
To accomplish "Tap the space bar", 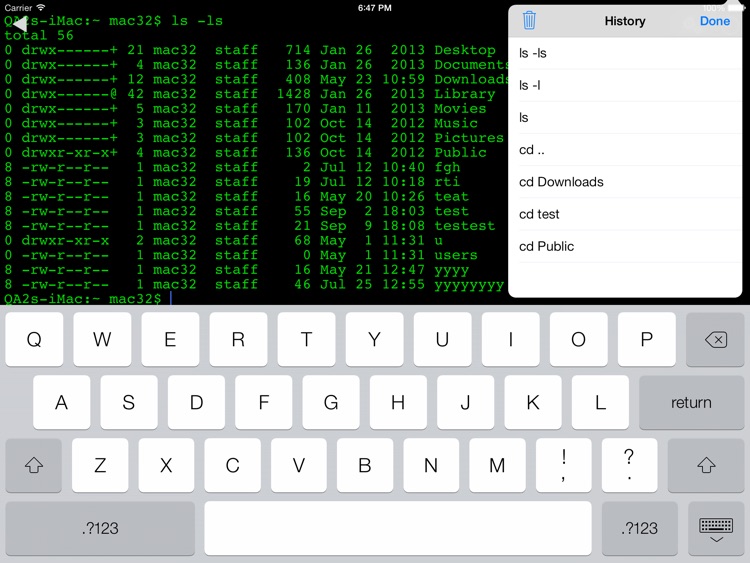I will point(398,529).
